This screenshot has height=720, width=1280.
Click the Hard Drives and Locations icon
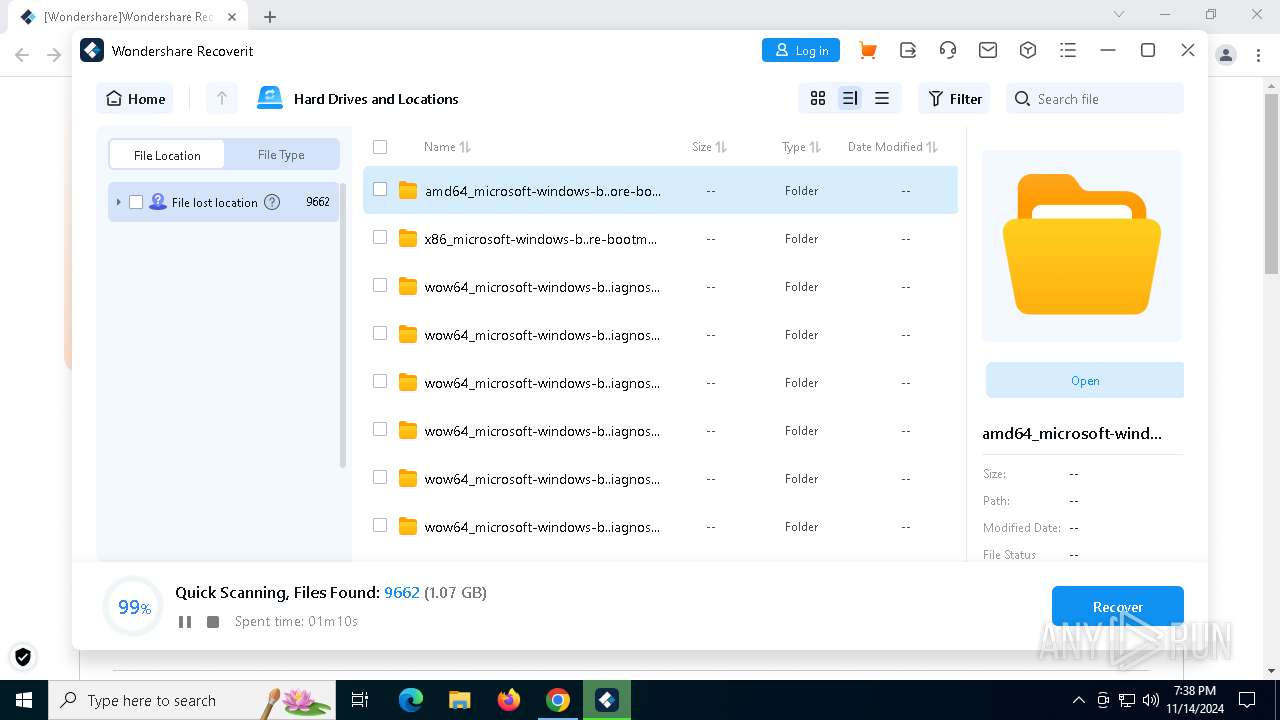click(x=270, y=98)
